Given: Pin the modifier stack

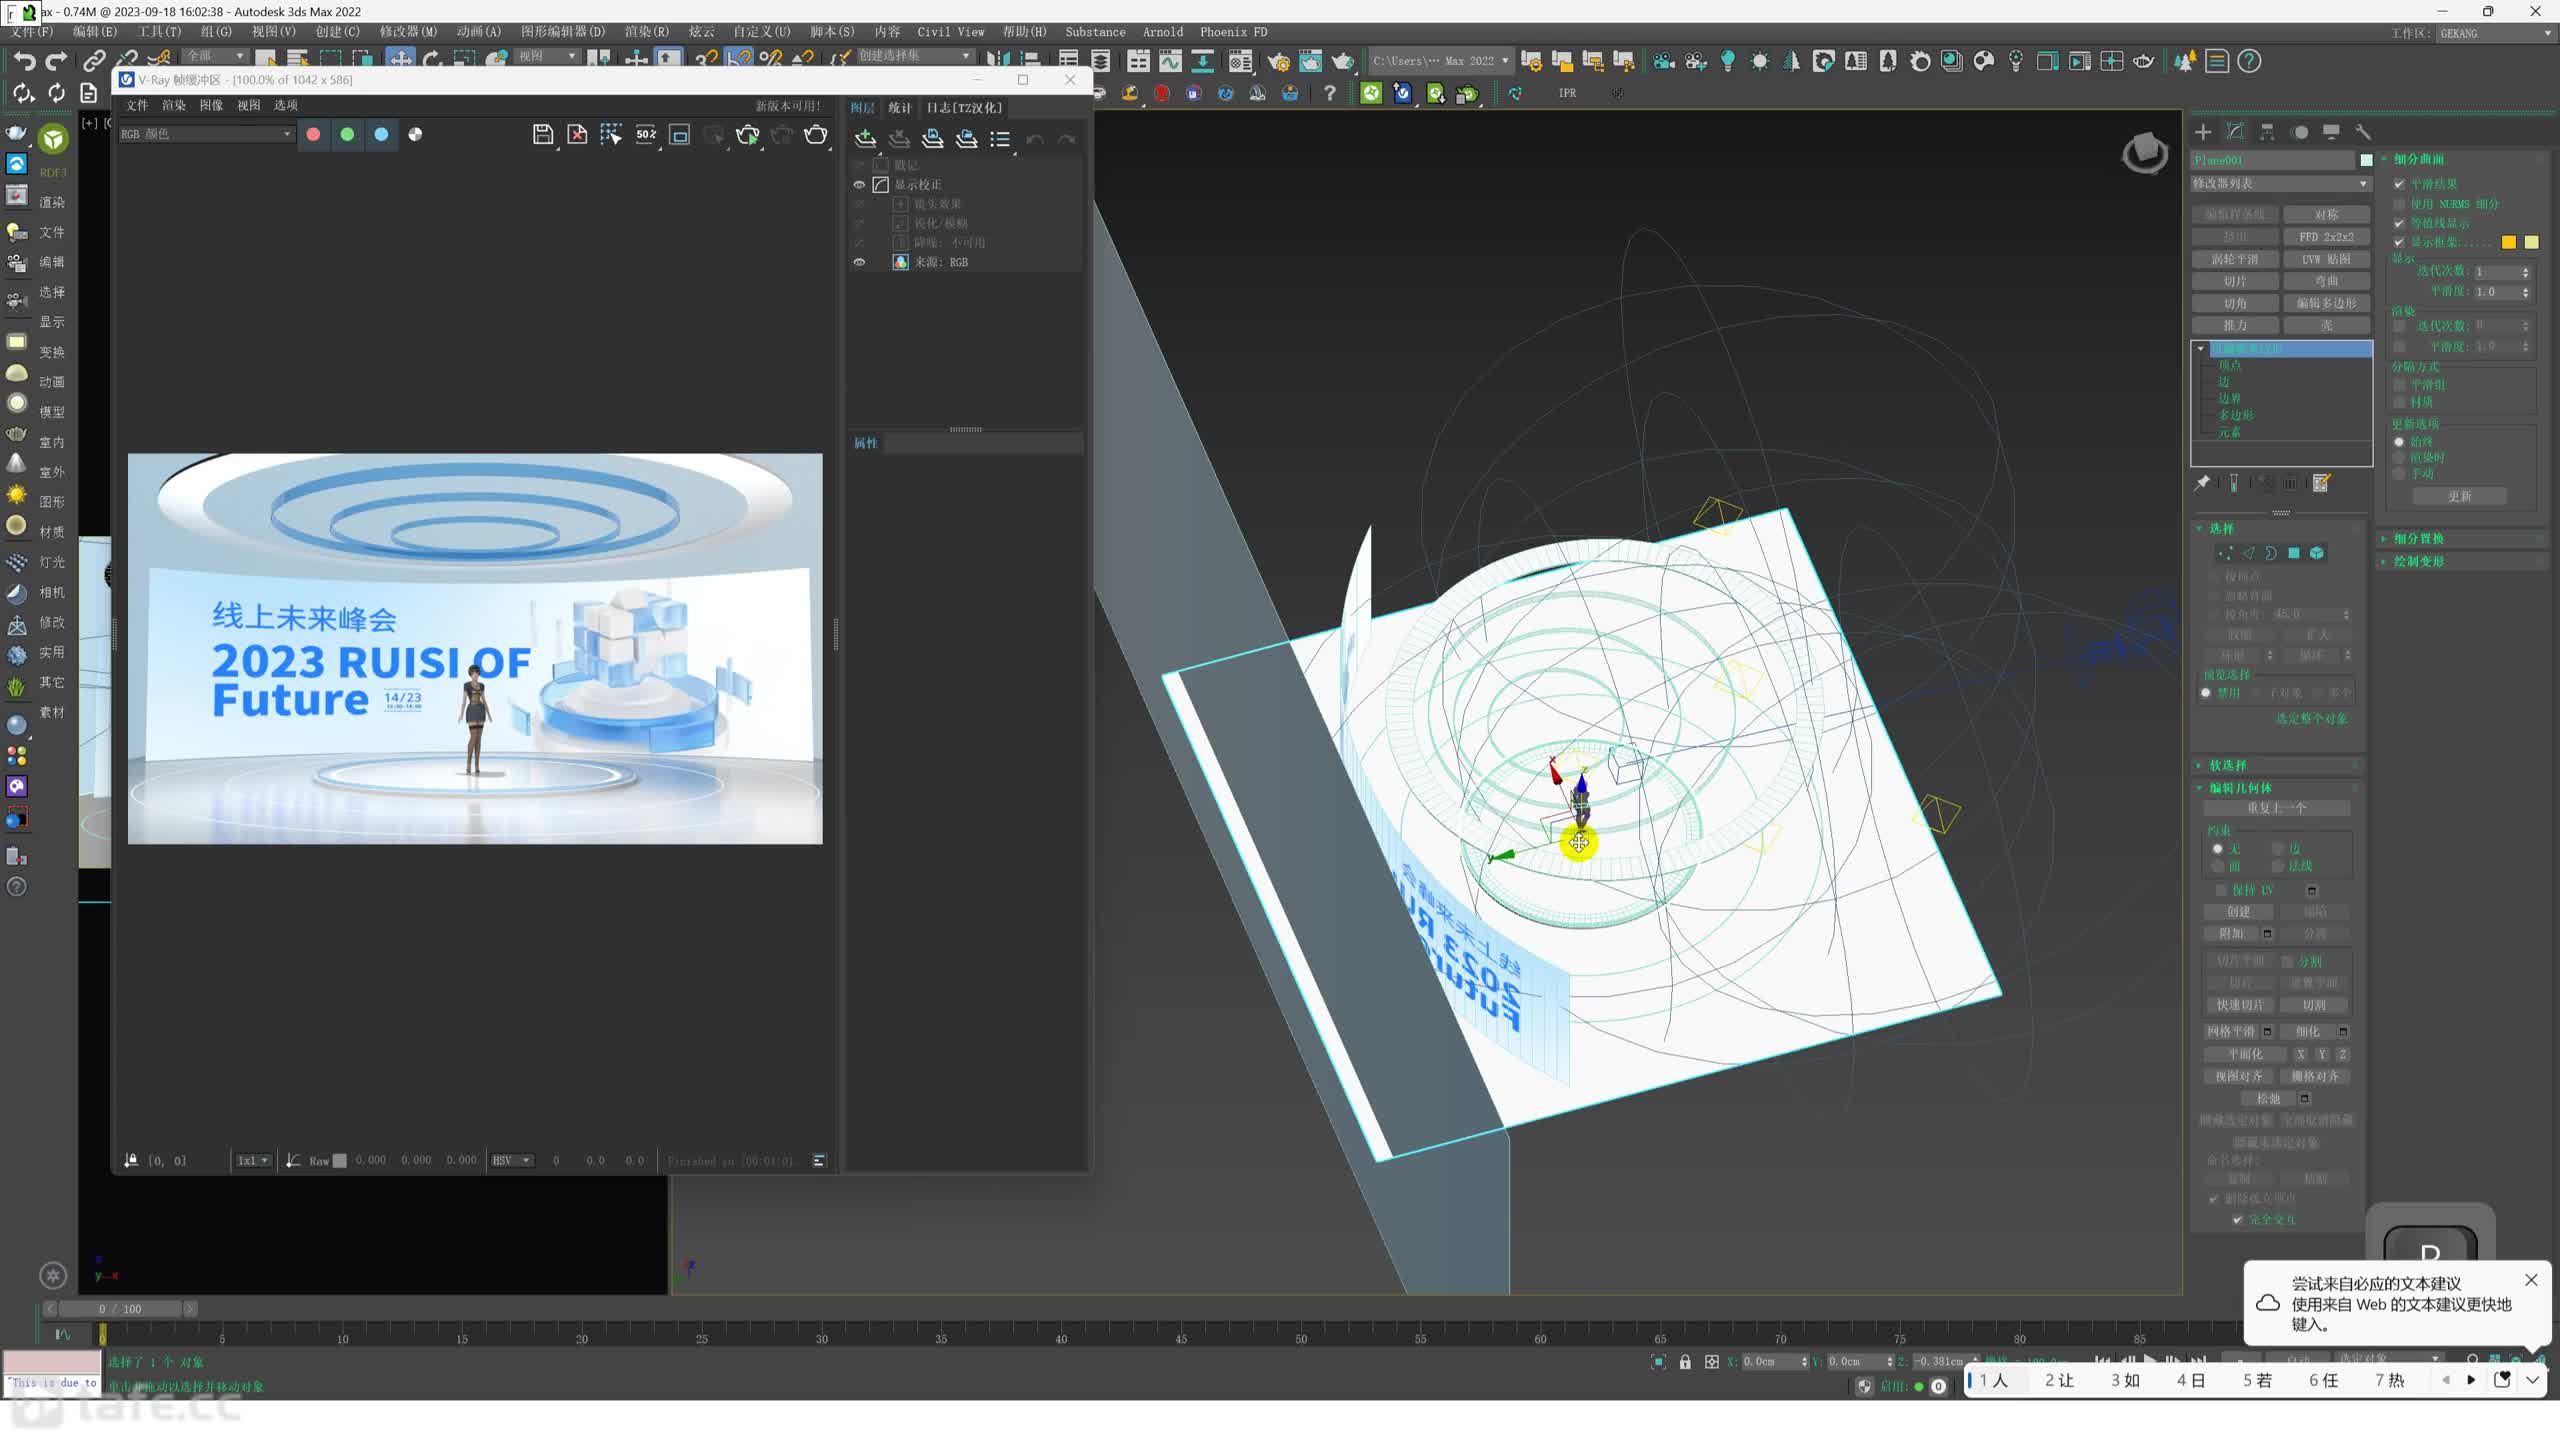Looking at the screenshot, I should pos(2202,483).
